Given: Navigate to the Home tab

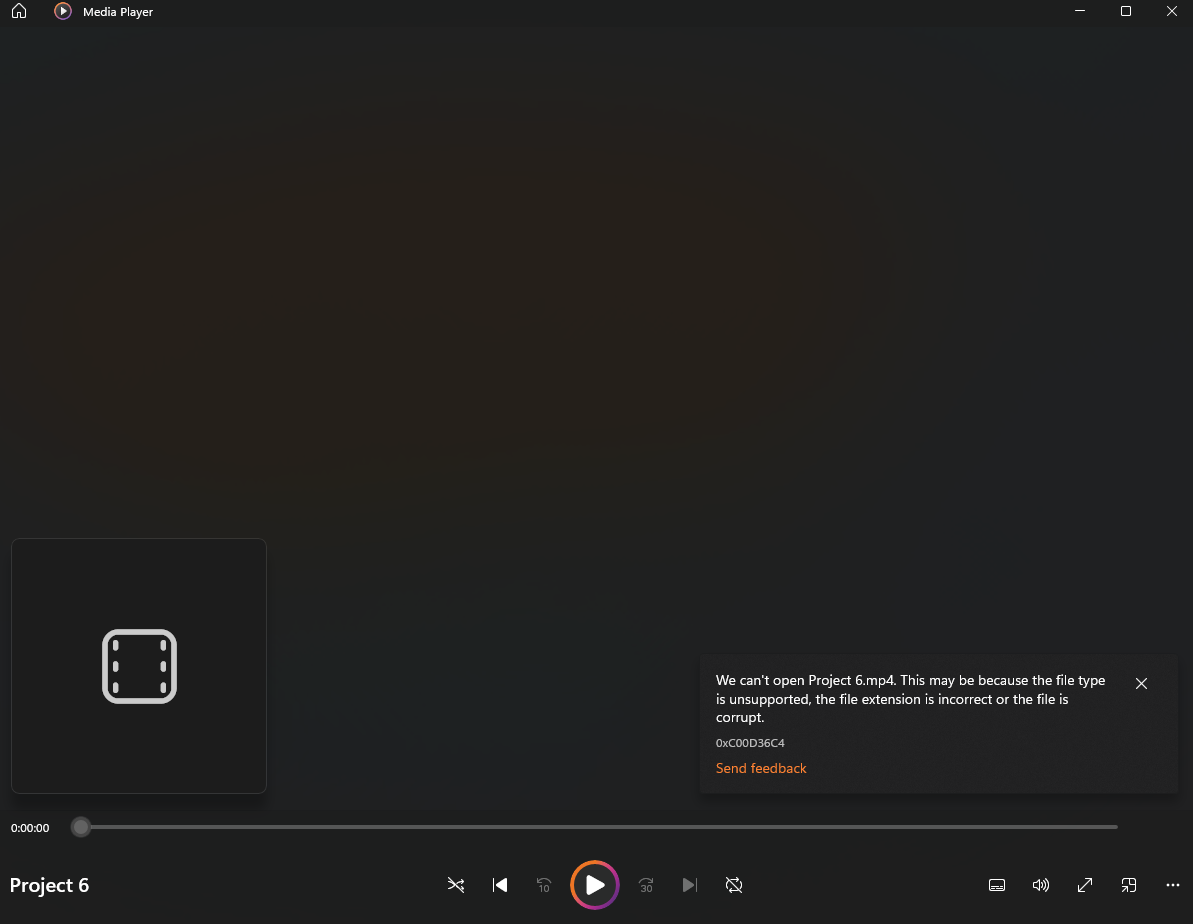Looking at the screenshot, I should point(18,11).
